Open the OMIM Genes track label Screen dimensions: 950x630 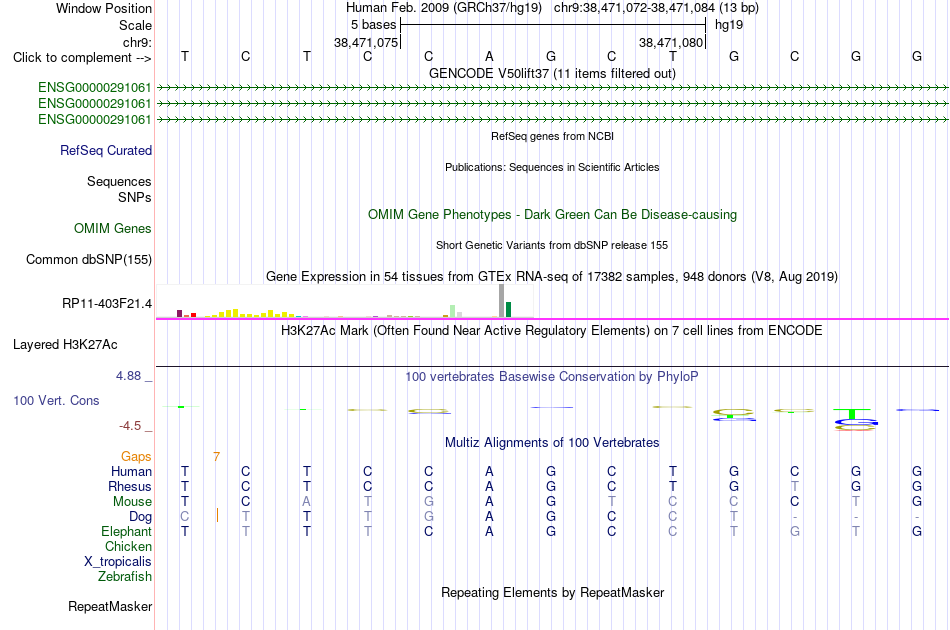[x=113, y=228]
